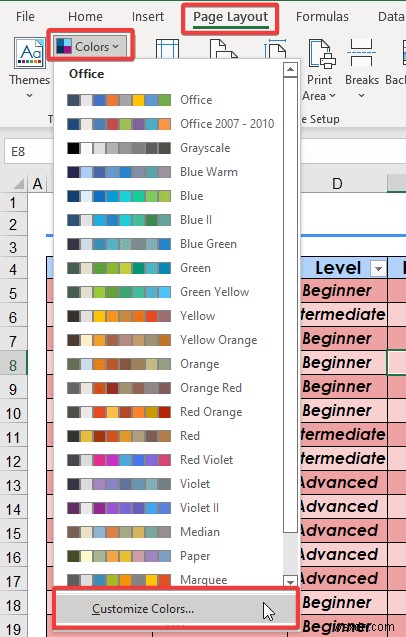Expand the Colors dropdown button
Image resolution: width=406 pixels, height=637 pixels.
[x=91, y=46]
